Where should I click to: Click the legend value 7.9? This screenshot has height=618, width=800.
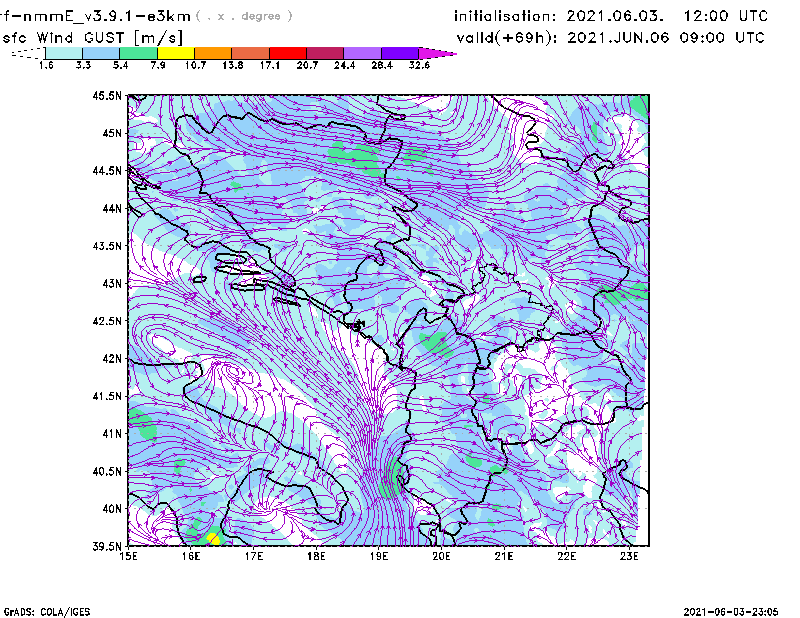coord(158,65)
